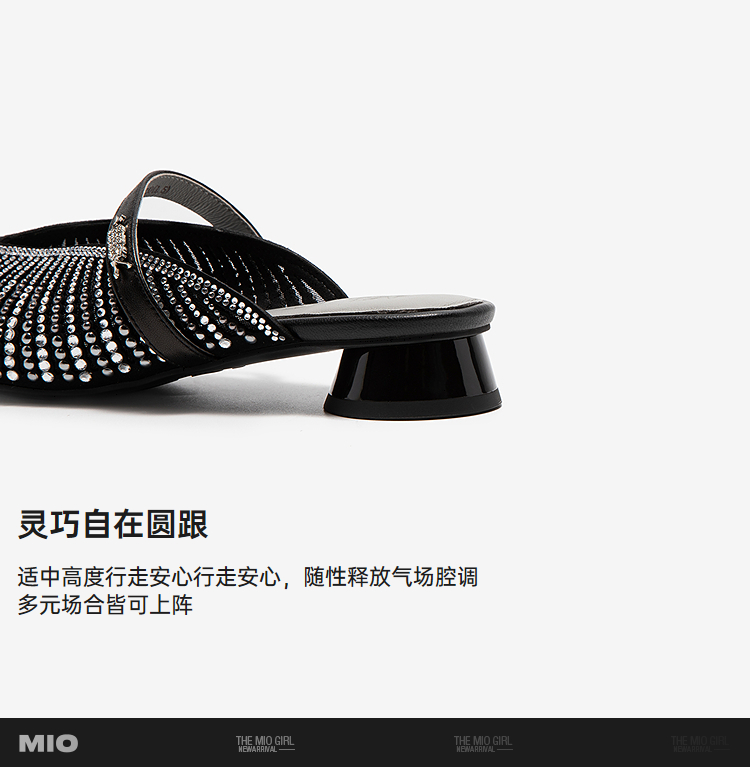
Task: Click the faded THE MIO GIRL label
Action: click(699, 741)
